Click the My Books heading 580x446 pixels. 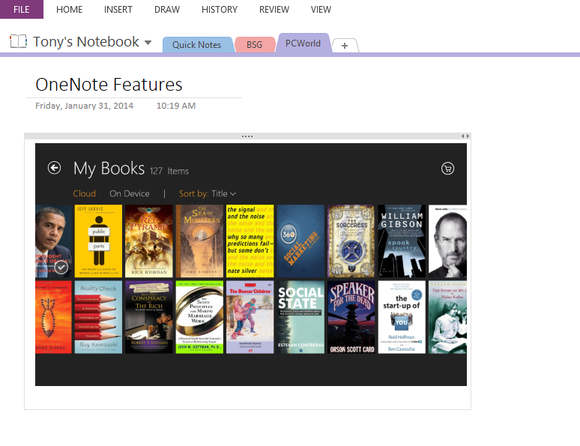109,169
